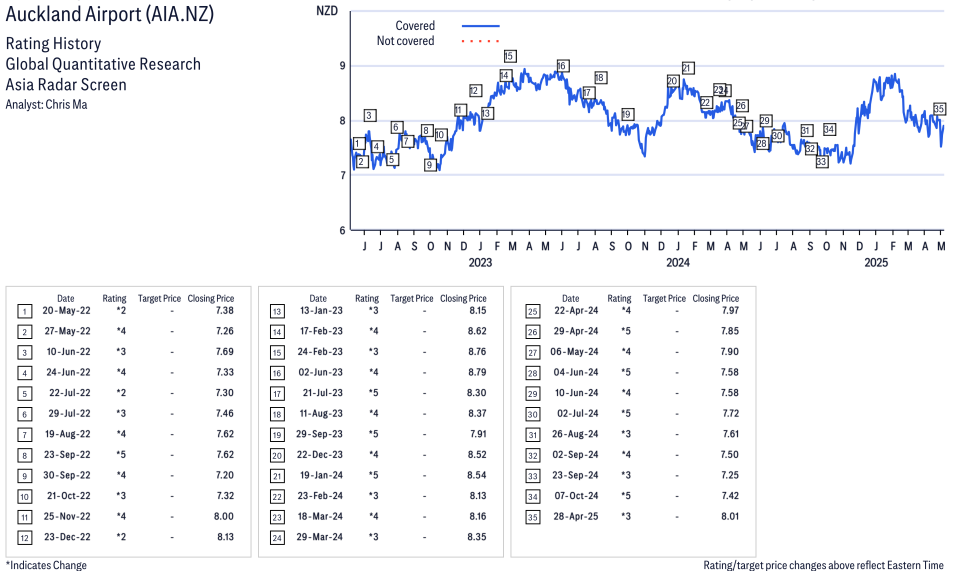The image size is (955, 571).
Task: Click the 02-Jun-23 date cell
Action: 320,373
